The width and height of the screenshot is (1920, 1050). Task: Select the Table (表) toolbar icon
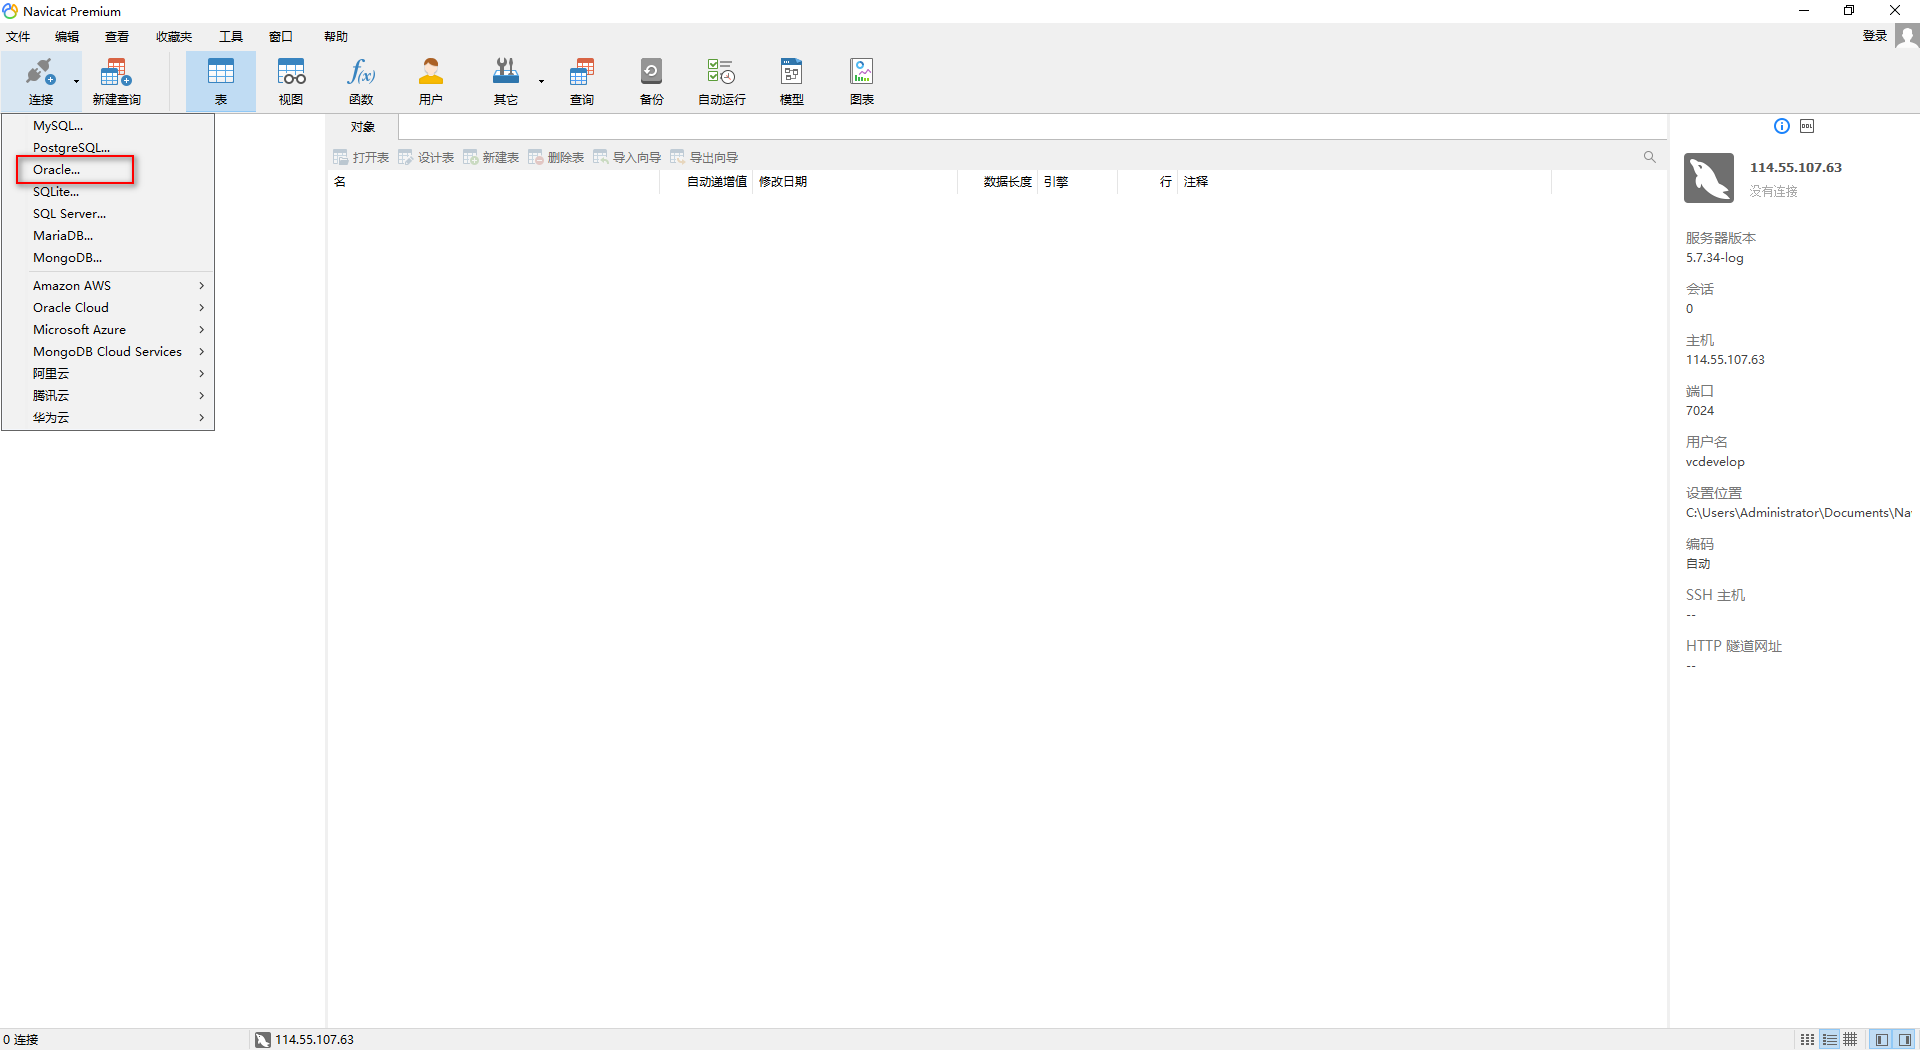point(220,81)
